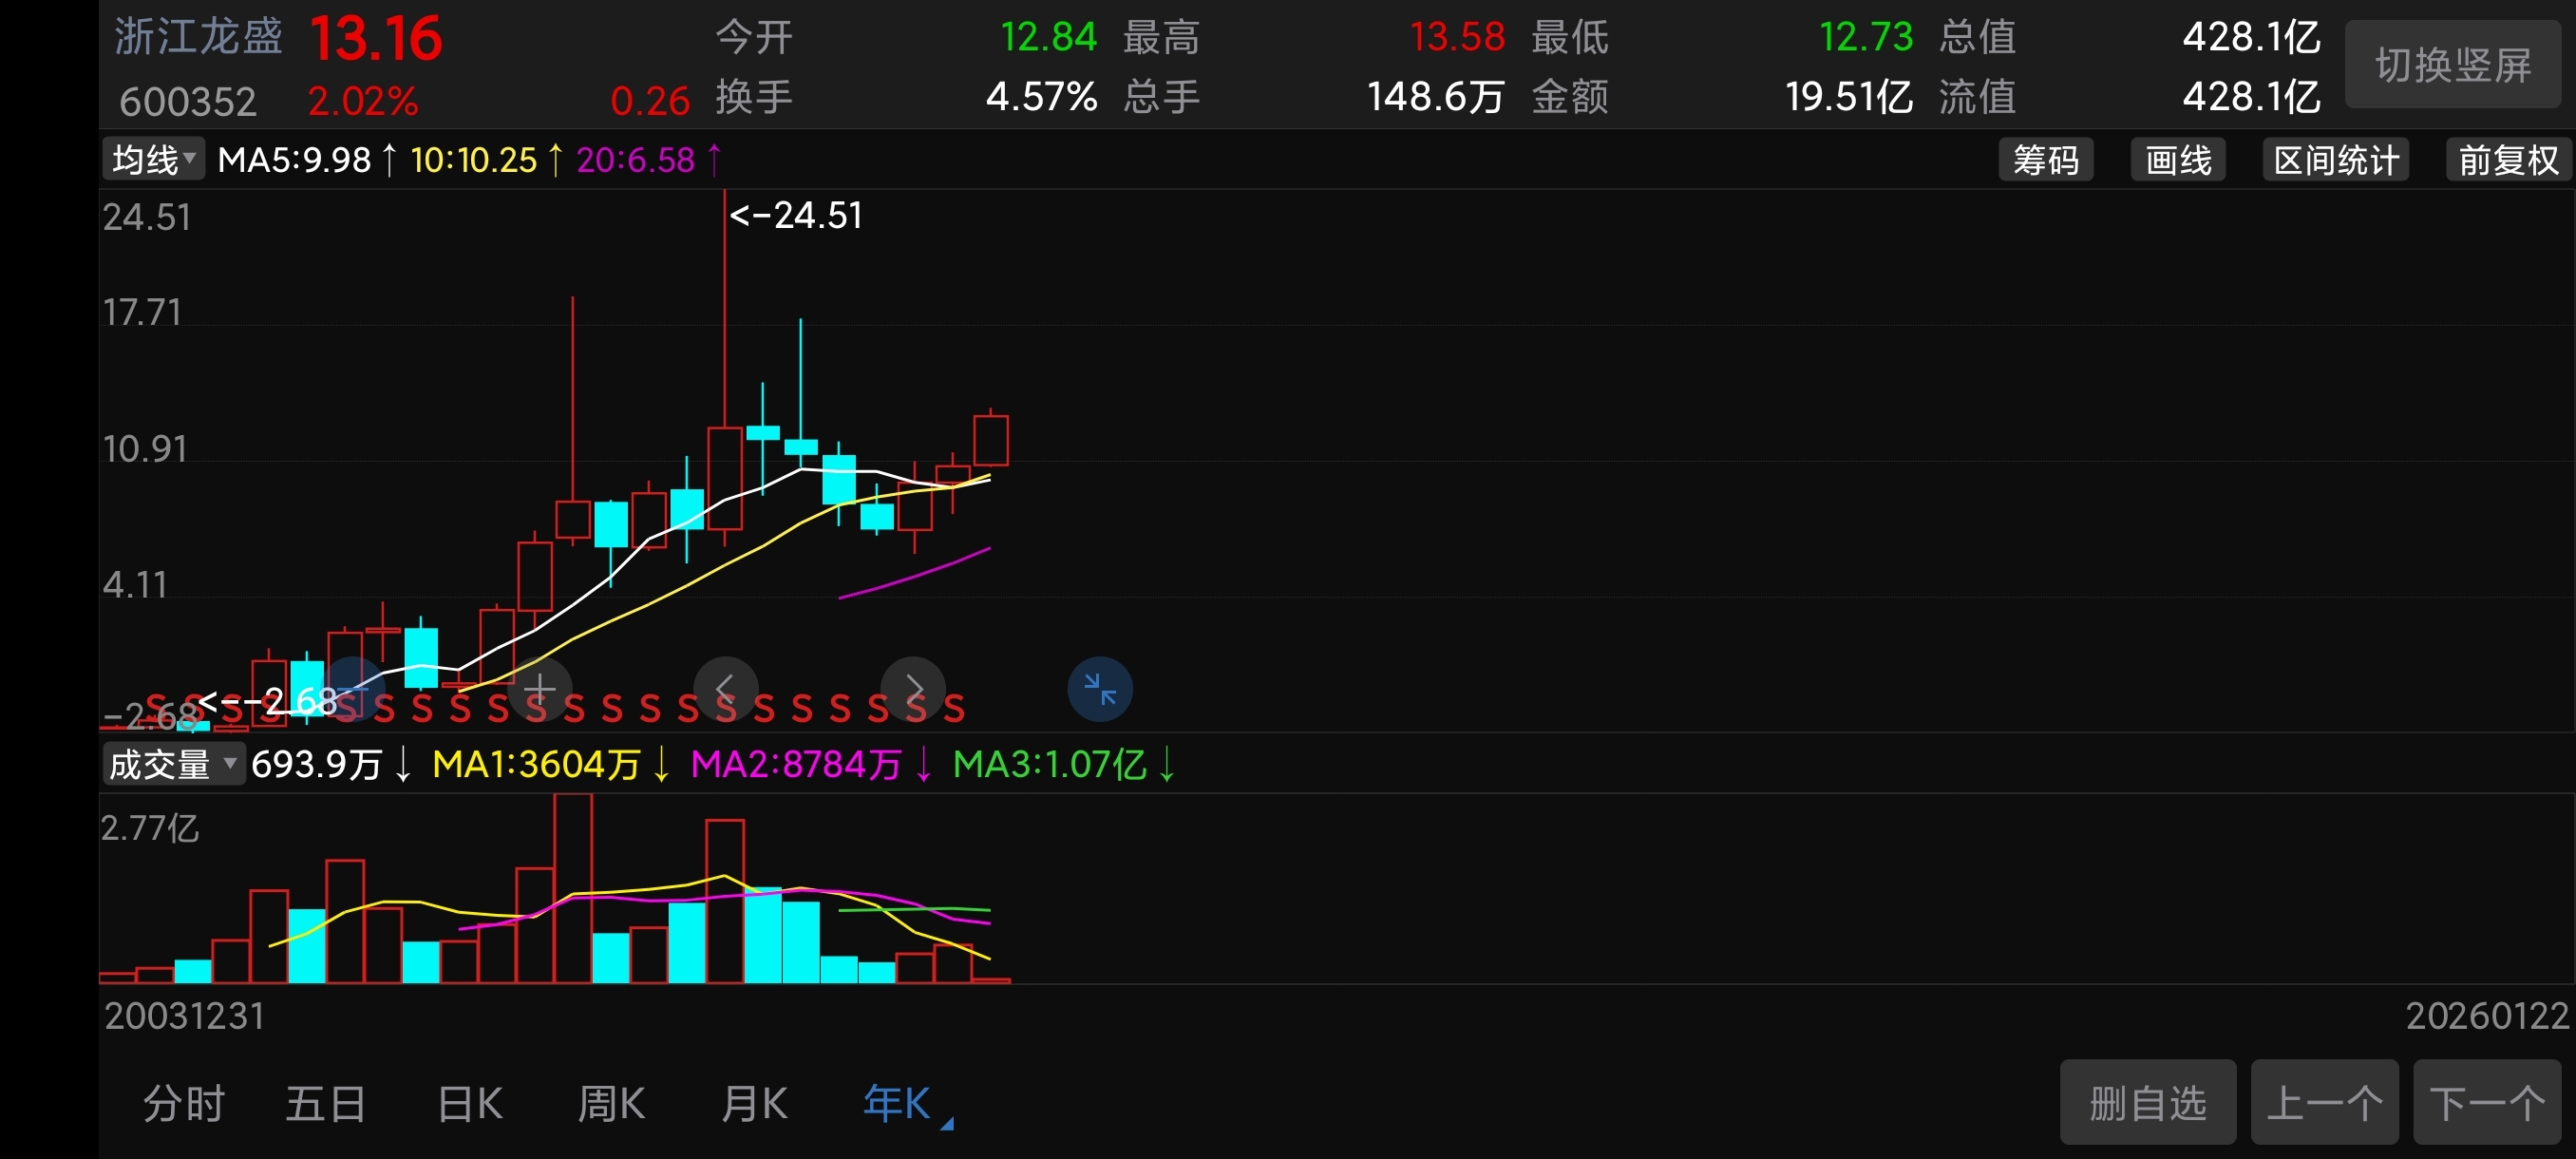Click the 删自选 button

2146,1103
